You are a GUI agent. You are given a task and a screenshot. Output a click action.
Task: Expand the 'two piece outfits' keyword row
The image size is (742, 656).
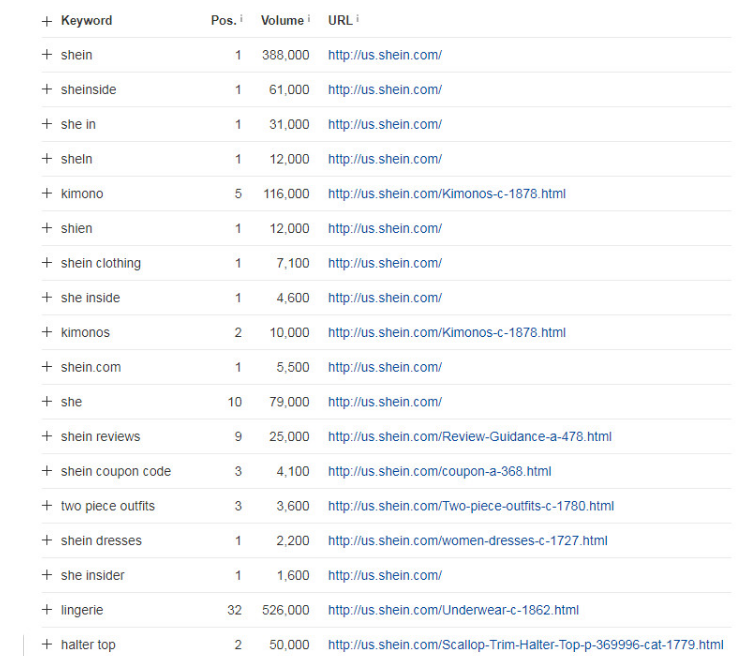pos(46,505)
